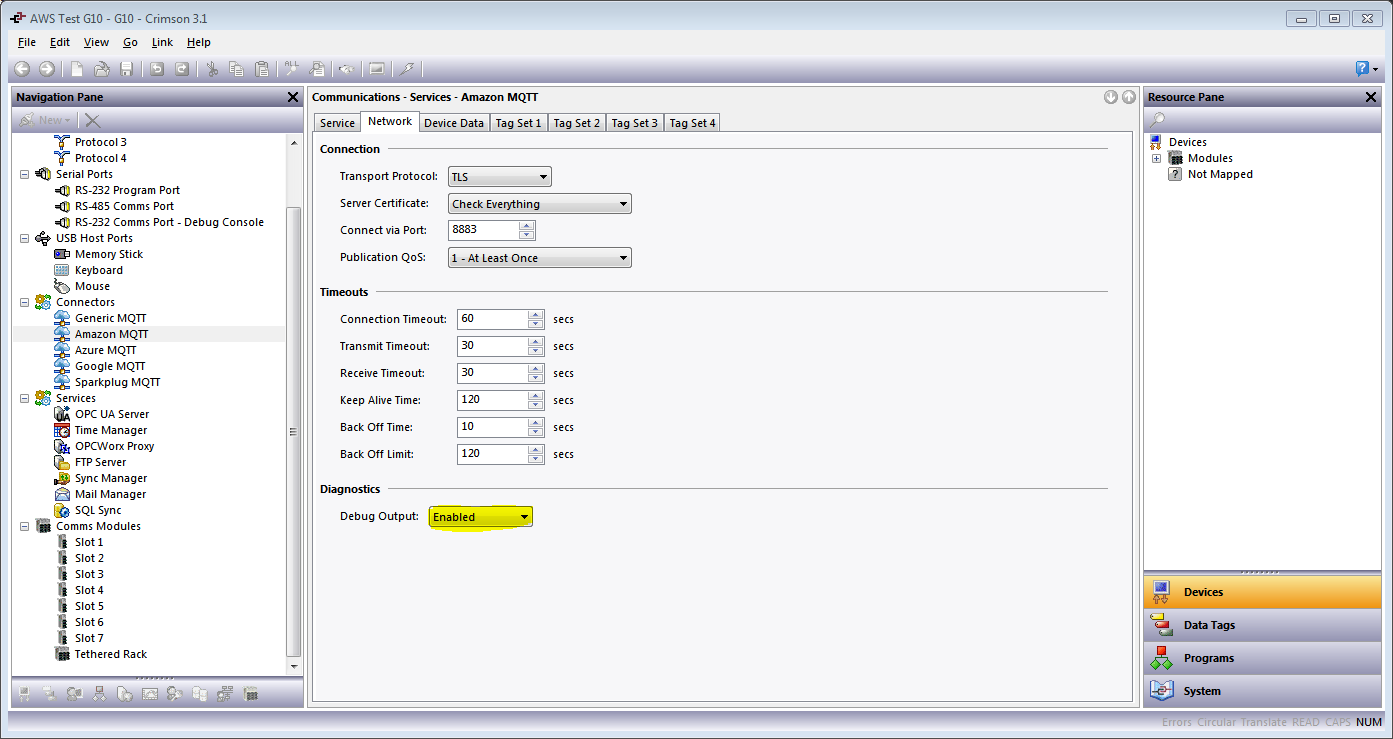Image resolution: width=1393 pixels, height=739 pixels.
Task: Collapse the Comms Modules tree node
Action: click(x=24, y=526)
